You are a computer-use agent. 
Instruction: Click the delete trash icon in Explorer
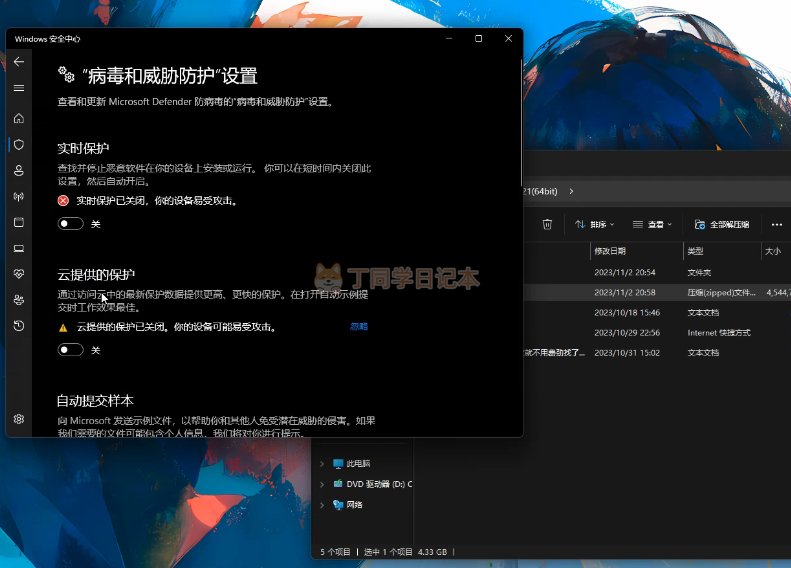tap(547, 224)
